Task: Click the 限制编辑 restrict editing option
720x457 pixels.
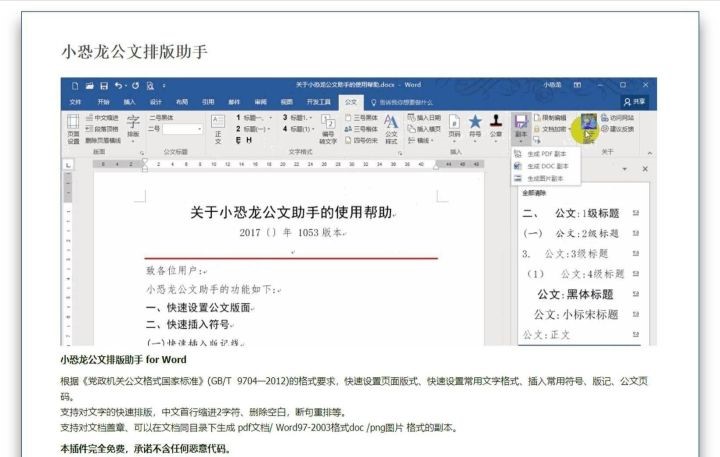Action: pos(550,118)
